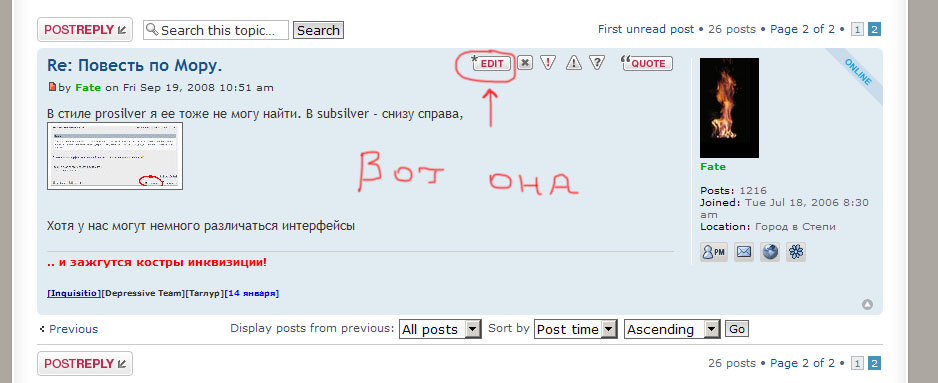The width and height of the screenshot is (938, 383).
Task: Click the posts count text at top
Action: [732, 29]
